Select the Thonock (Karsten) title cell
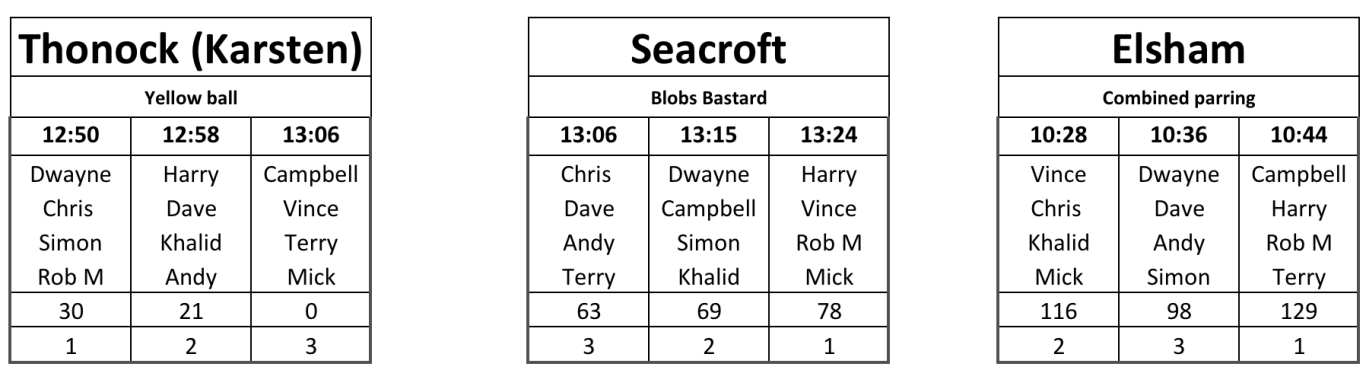The width and height of the screenshot is (1366, 370). (x=190, y=49)
